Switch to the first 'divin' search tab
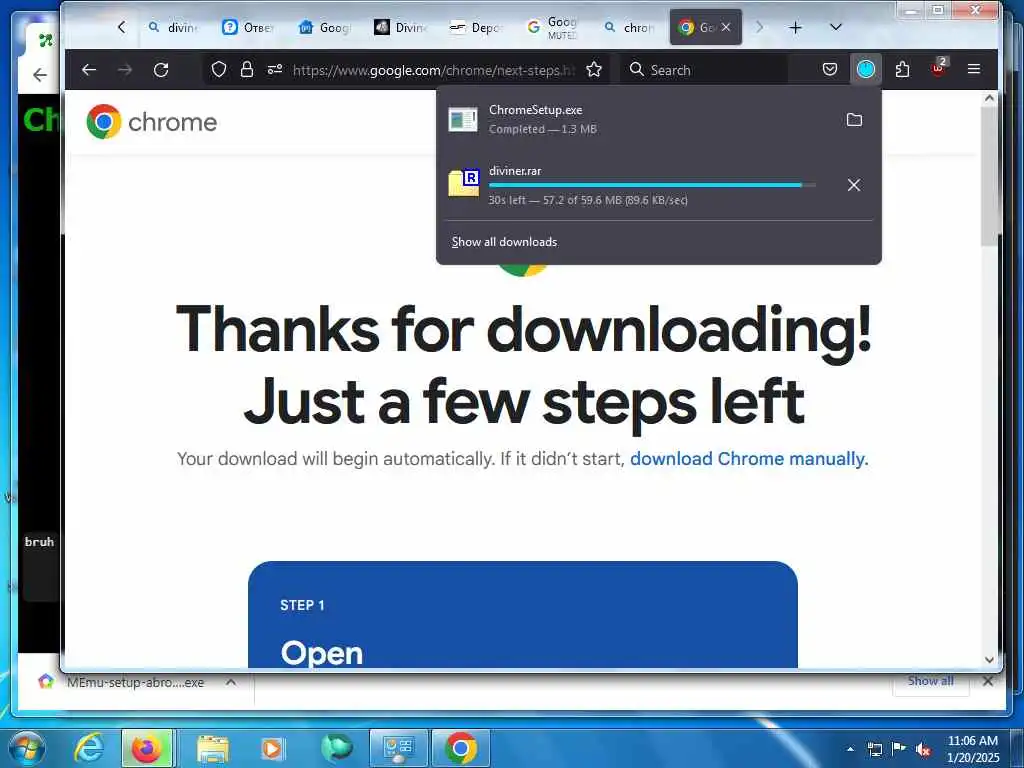The image size is (1024, 768). (x=173, y=27)
